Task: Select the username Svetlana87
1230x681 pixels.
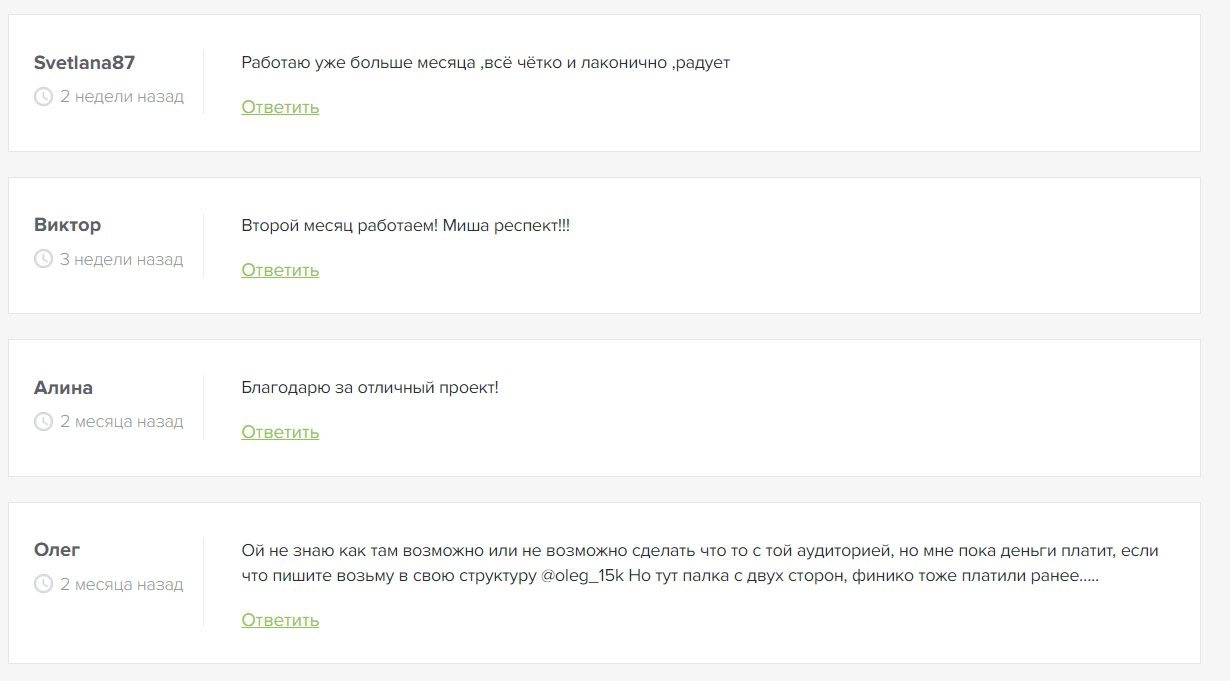Action: coord(84,63)
